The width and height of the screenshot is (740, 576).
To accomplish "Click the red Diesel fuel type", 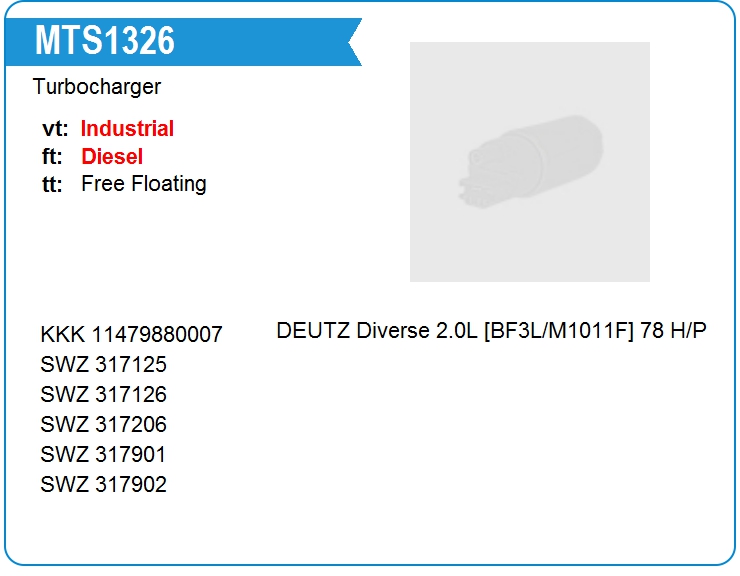I will coord(112,156).
